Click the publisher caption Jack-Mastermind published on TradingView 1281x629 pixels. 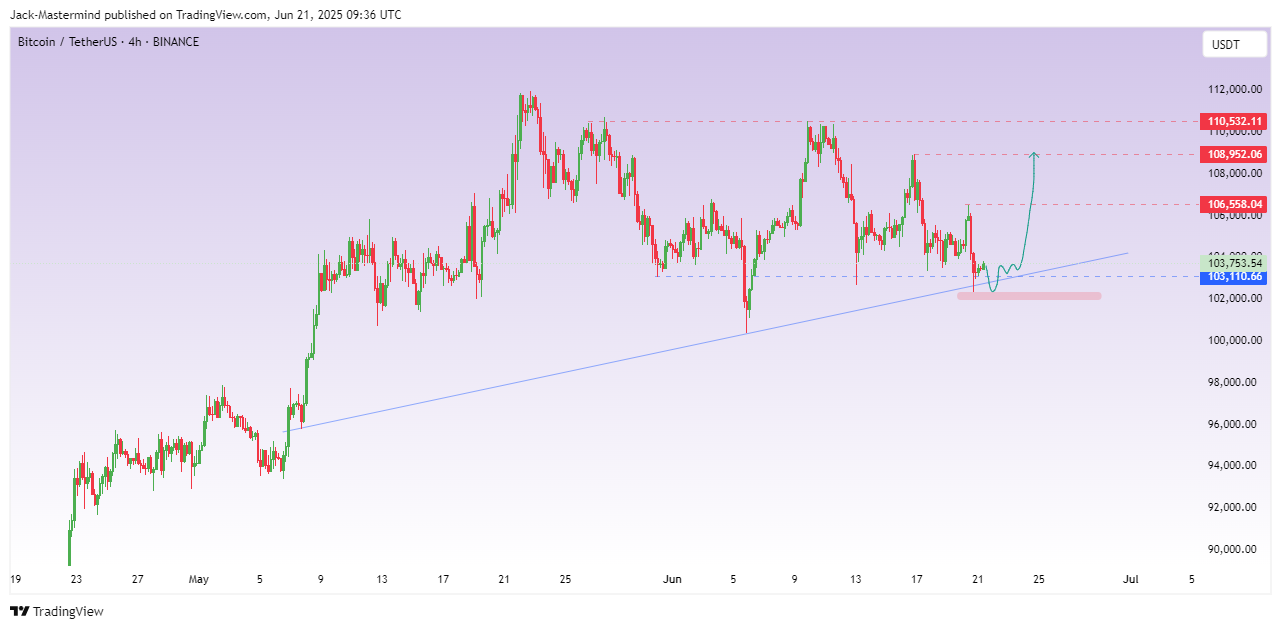pos(206,15)
